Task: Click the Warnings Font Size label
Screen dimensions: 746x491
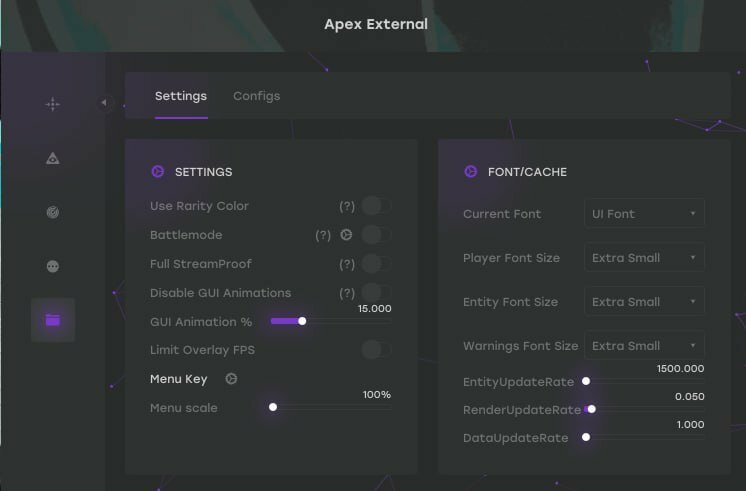Action: click(520, 346)
